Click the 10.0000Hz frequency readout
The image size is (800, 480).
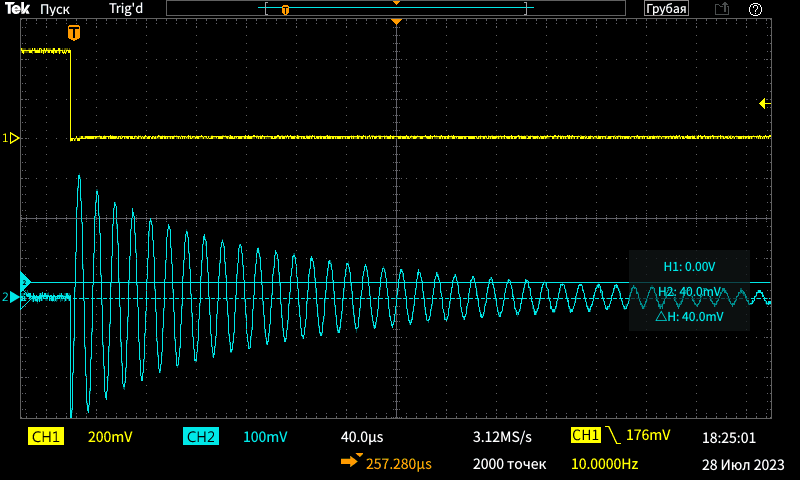tap(605, 464)
